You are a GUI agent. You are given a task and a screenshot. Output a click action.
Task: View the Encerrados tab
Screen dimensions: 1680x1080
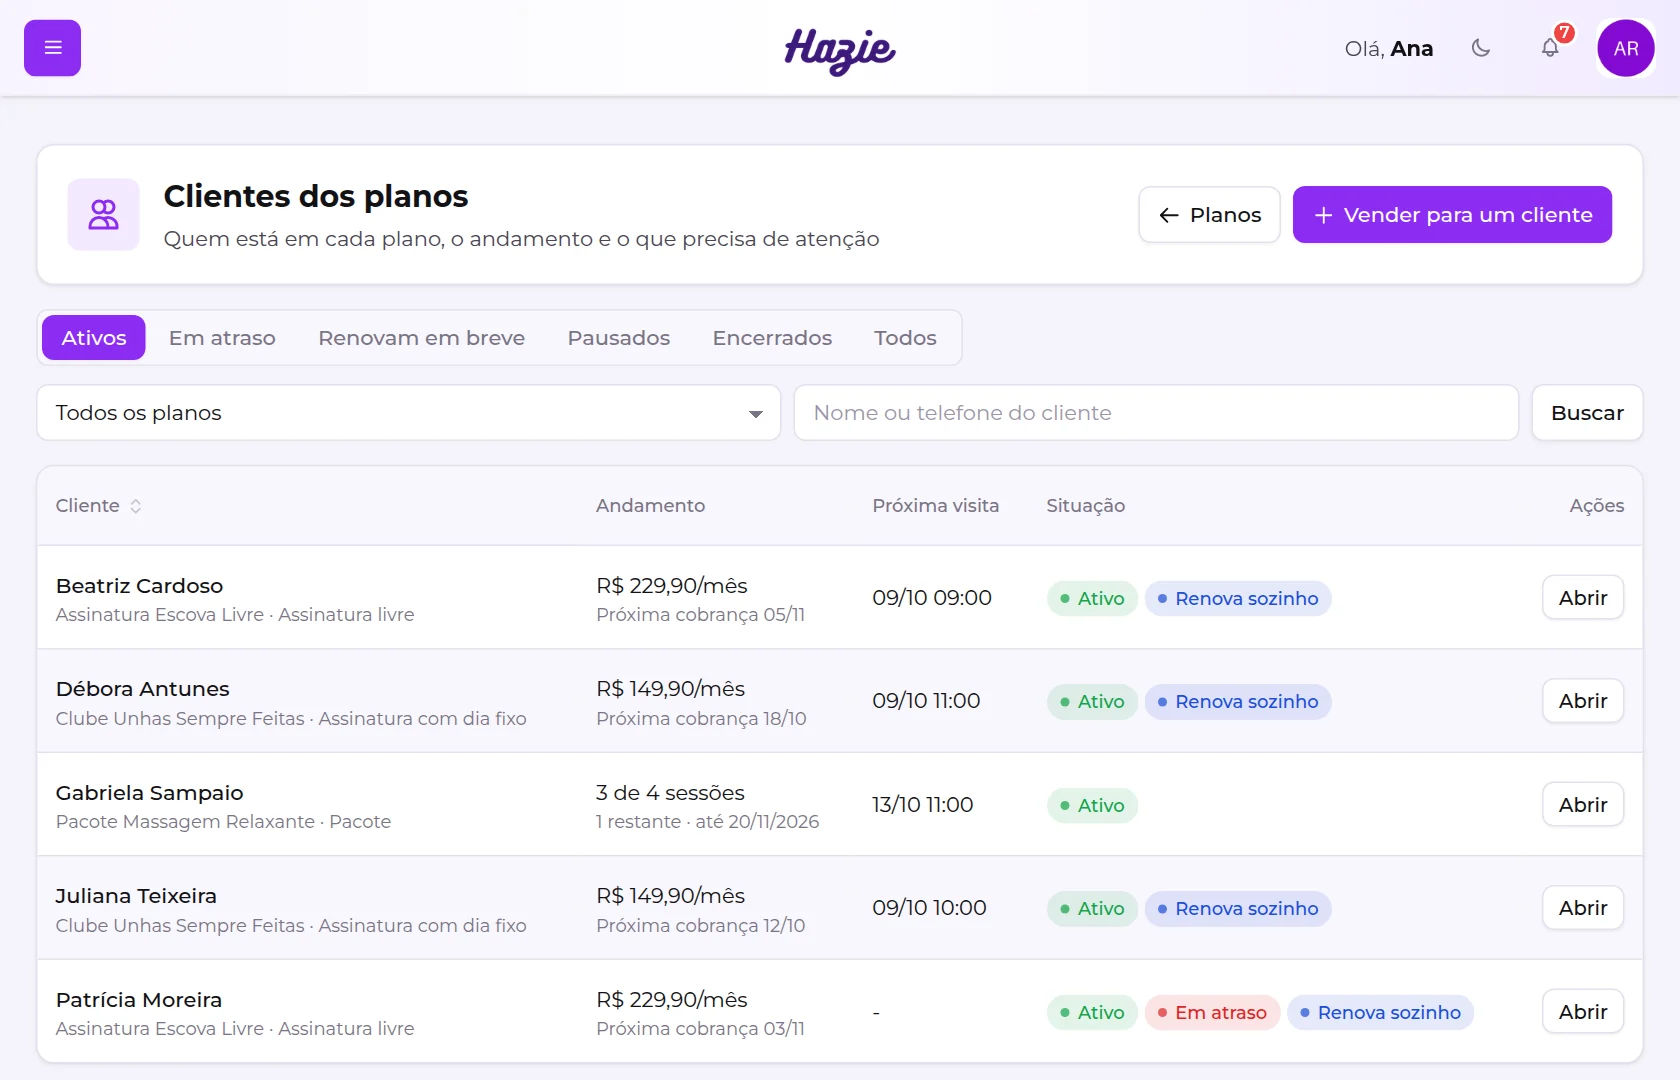[772, 338]
